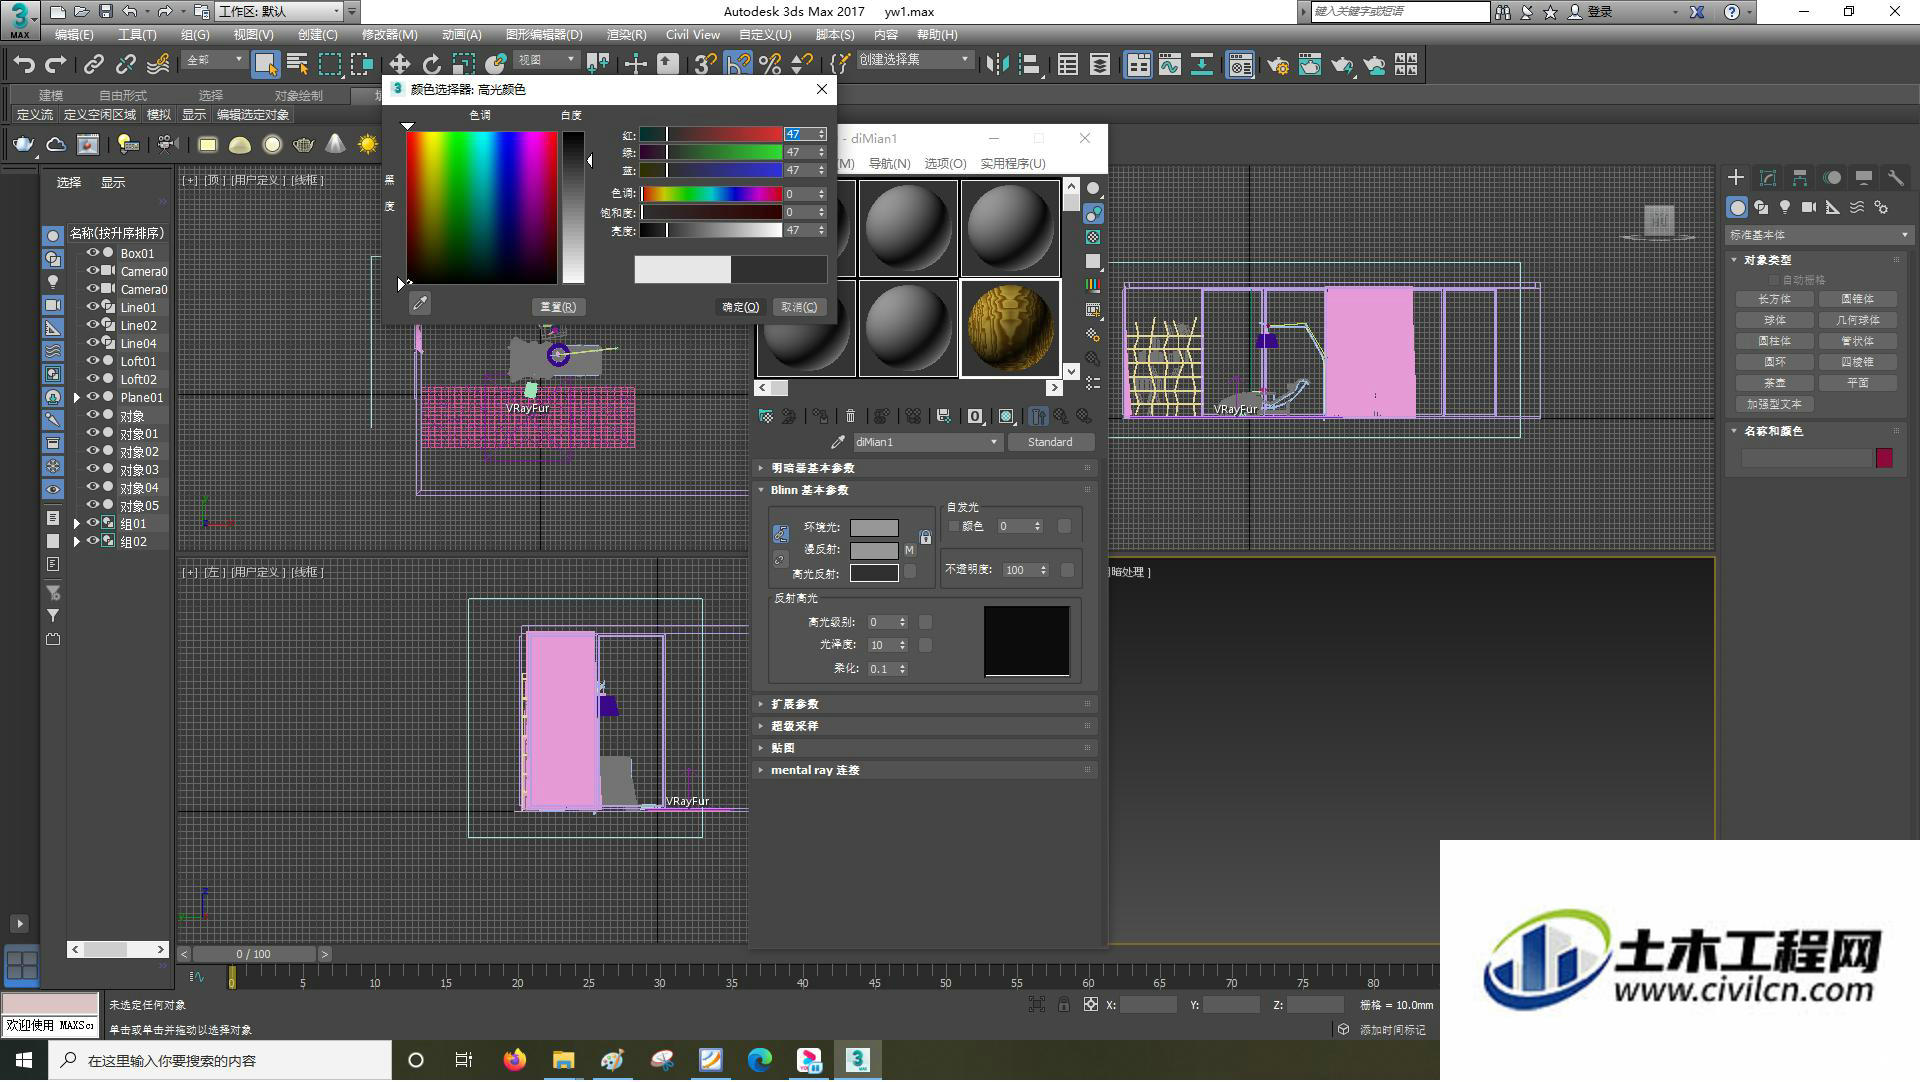Open the 渲染(R) menu
The width and height of the screenshot is (1920, 1082).
pyautogui.click(x=626, y=34)
